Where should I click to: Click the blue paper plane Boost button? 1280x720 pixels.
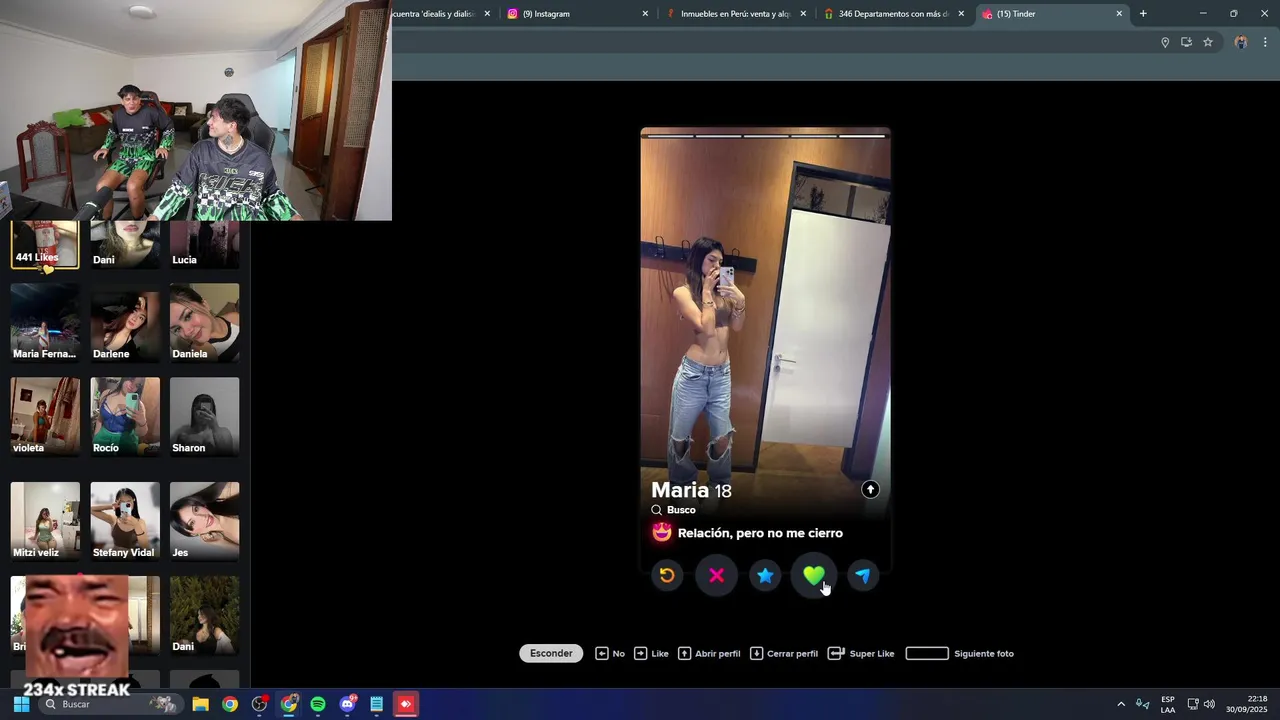pyautogui.click(x=863, y=575)
